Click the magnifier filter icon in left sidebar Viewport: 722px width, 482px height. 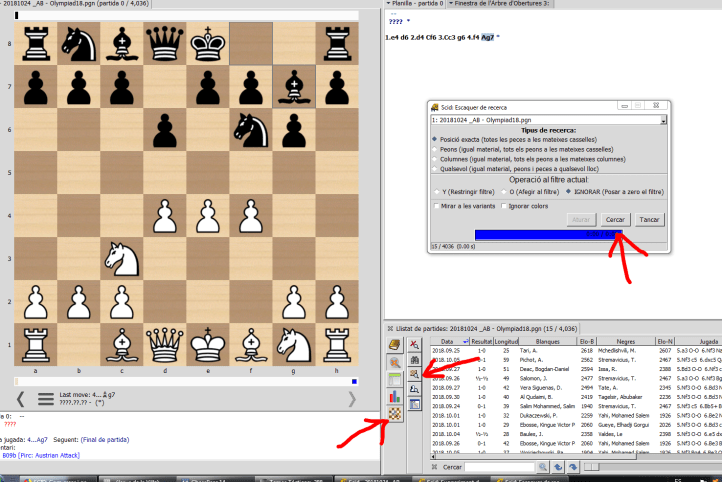[394, 361]
